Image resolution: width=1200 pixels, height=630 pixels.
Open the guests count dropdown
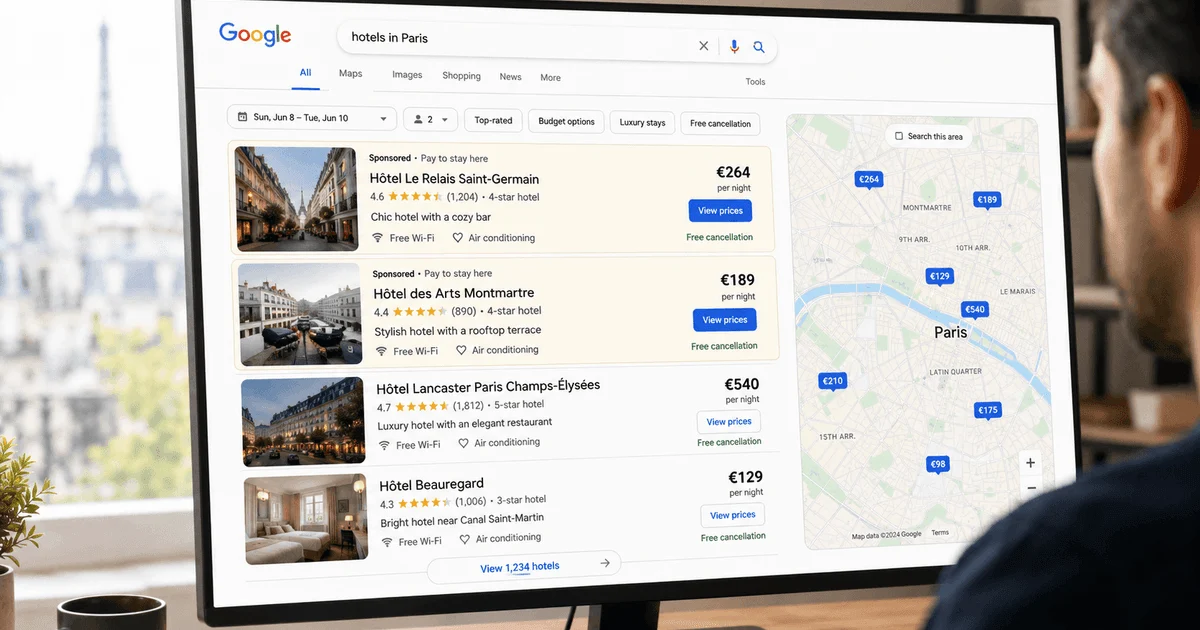431,119
